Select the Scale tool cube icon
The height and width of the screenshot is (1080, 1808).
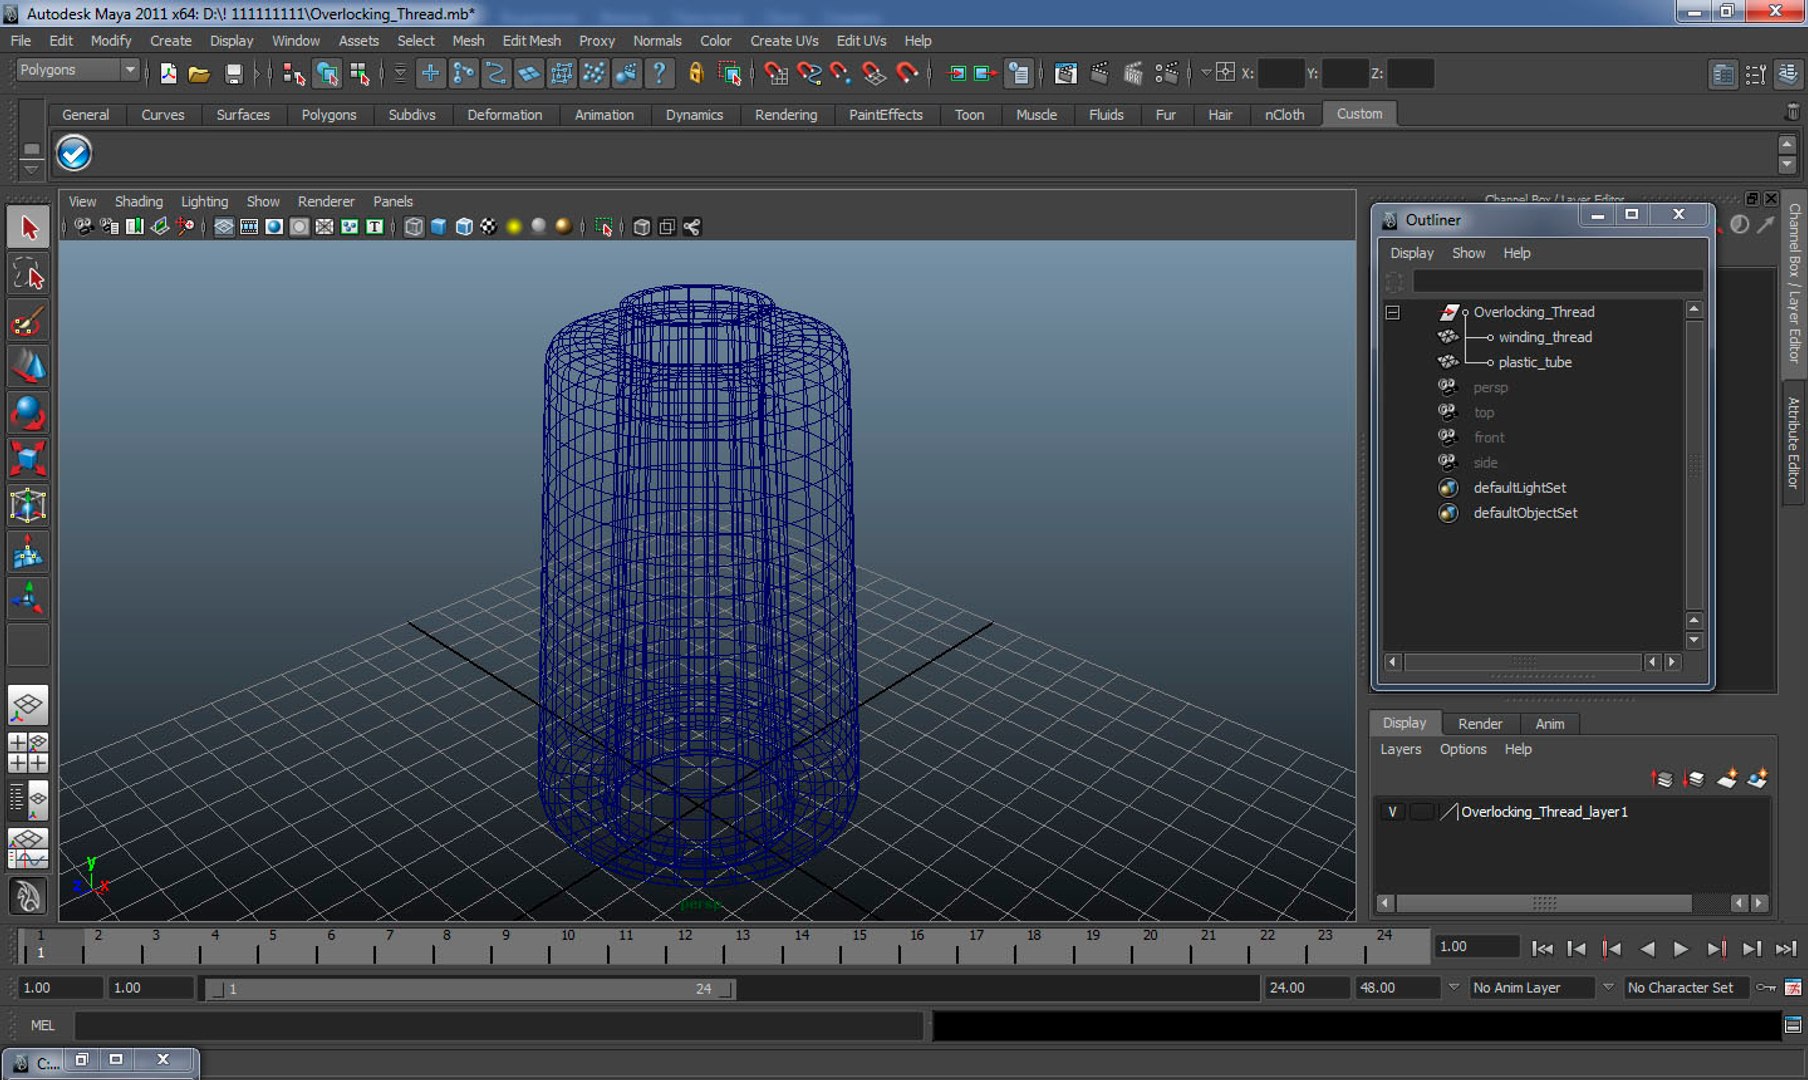coord(28,459)
